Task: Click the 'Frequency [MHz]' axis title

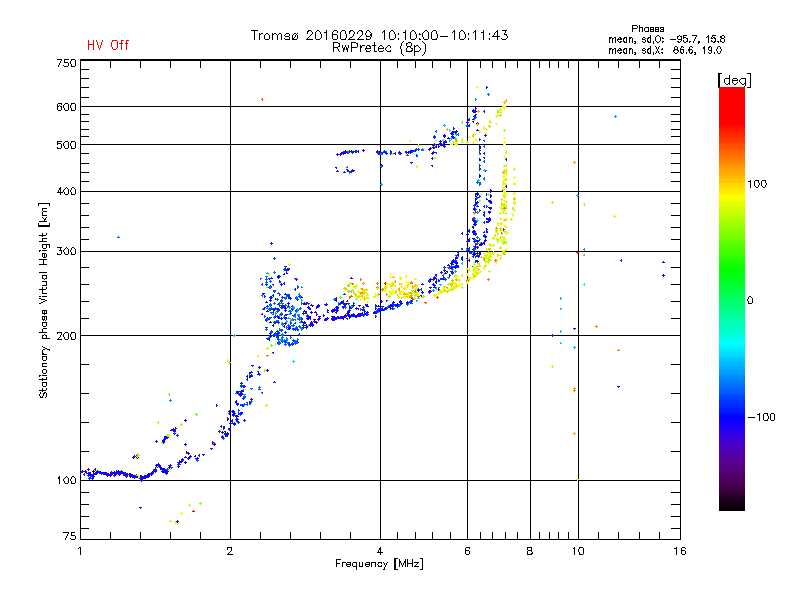Action: pyautogui.click(x=379, y=564)
